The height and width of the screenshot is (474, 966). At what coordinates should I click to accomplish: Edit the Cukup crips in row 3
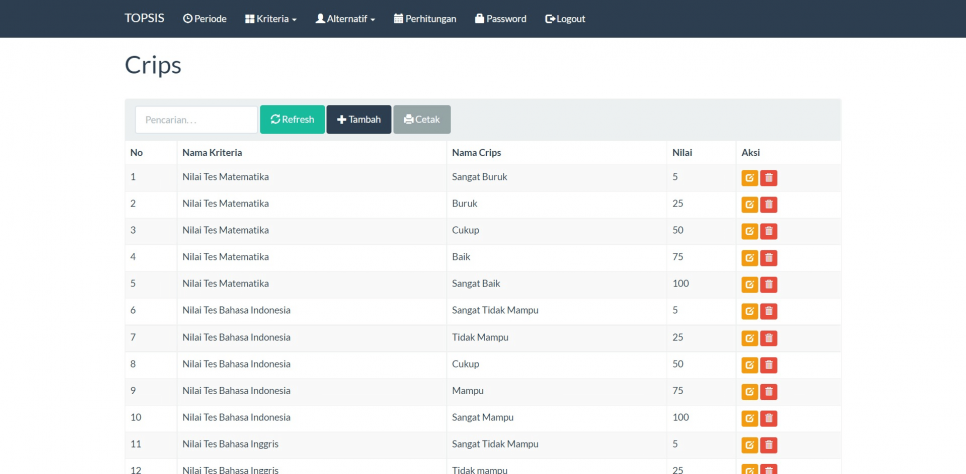point(749,231)
